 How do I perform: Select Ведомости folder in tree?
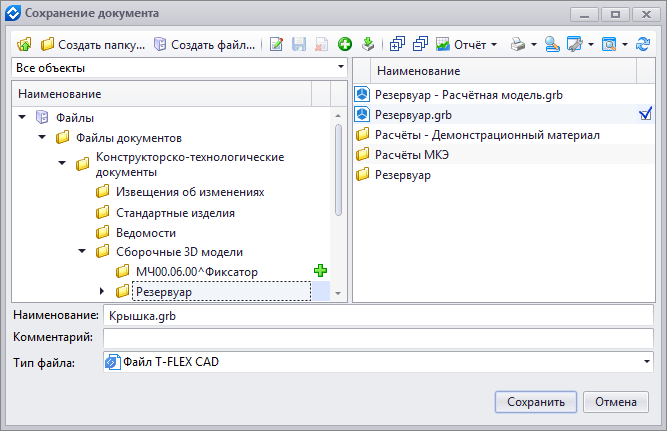(x=146, y=233)
